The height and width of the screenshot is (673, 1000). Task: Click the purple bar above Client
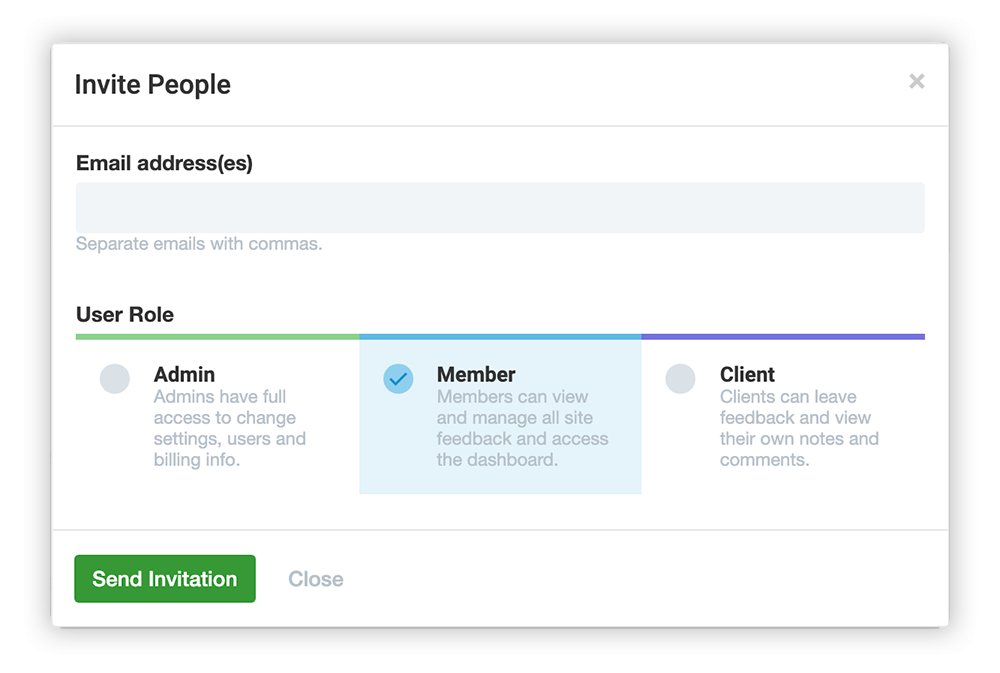[783, 337]
